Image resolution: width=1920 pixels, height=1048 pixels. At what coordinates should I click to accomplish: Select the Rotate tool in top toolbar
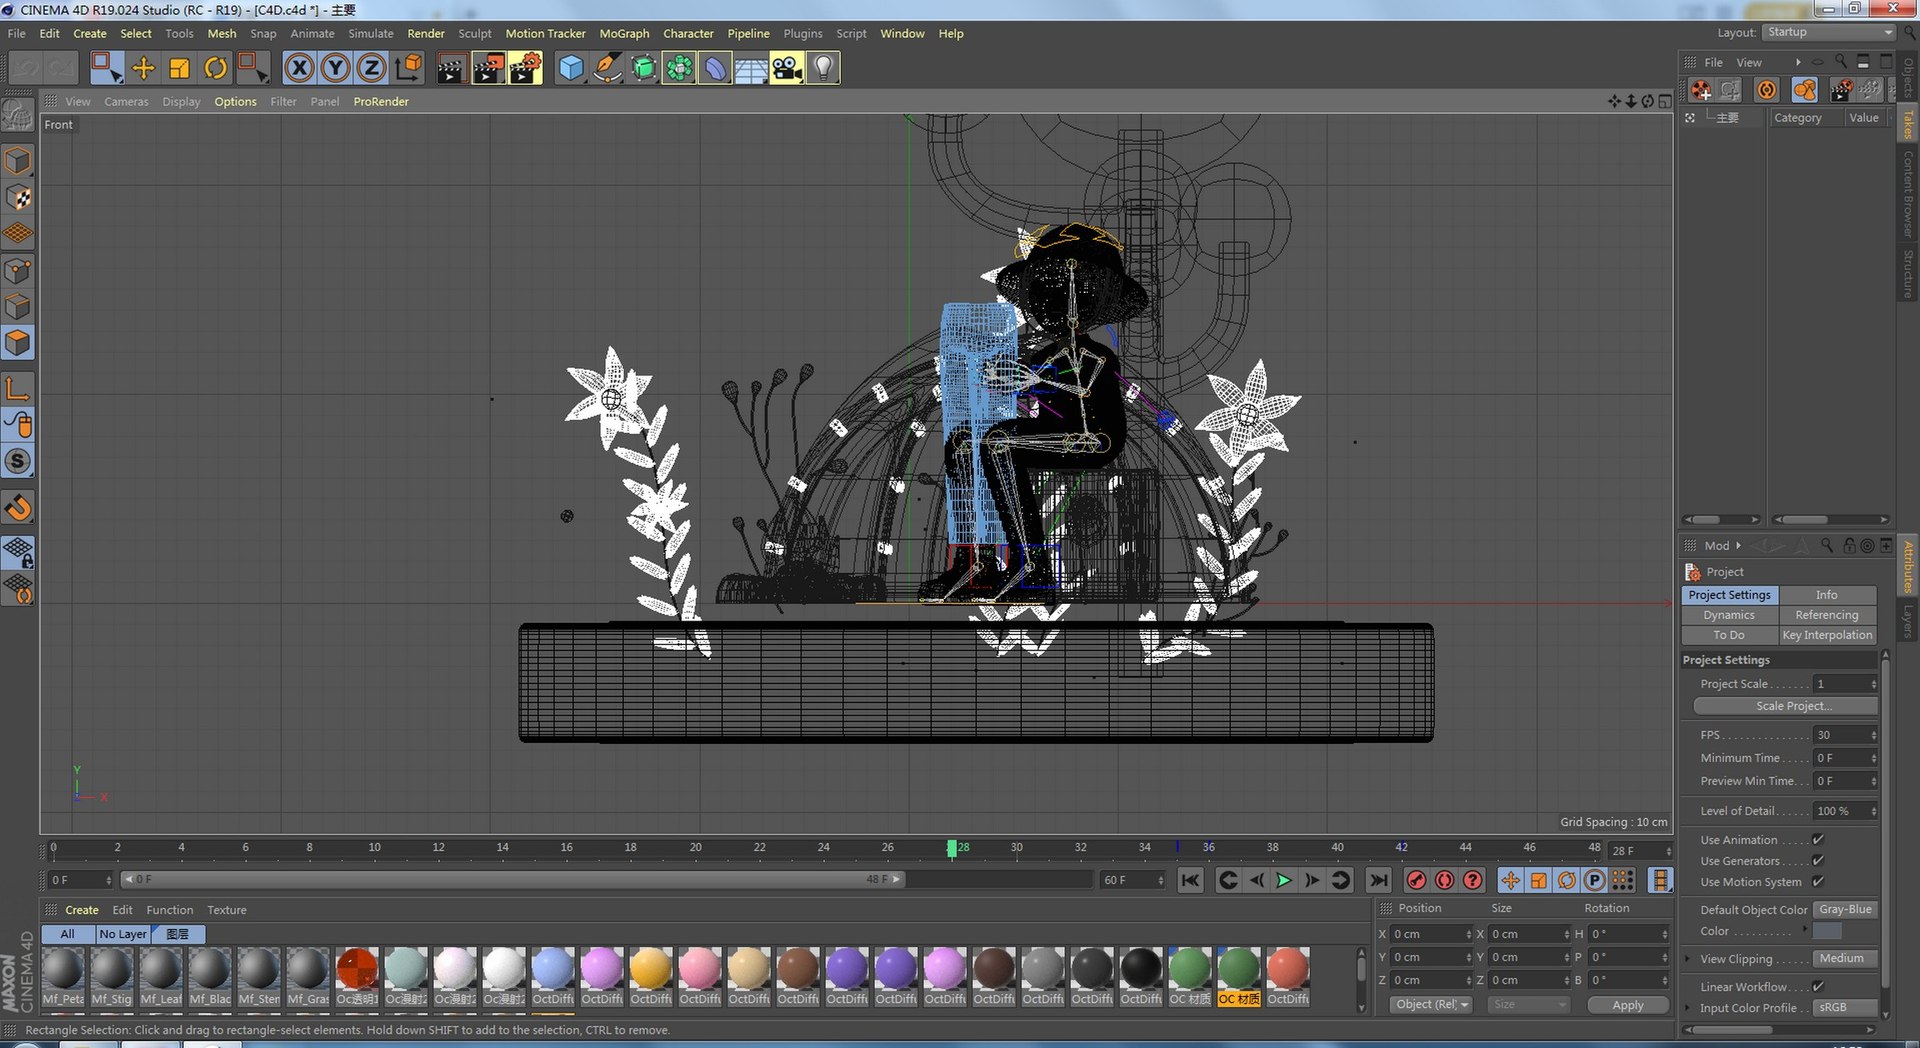click(215, 68)
